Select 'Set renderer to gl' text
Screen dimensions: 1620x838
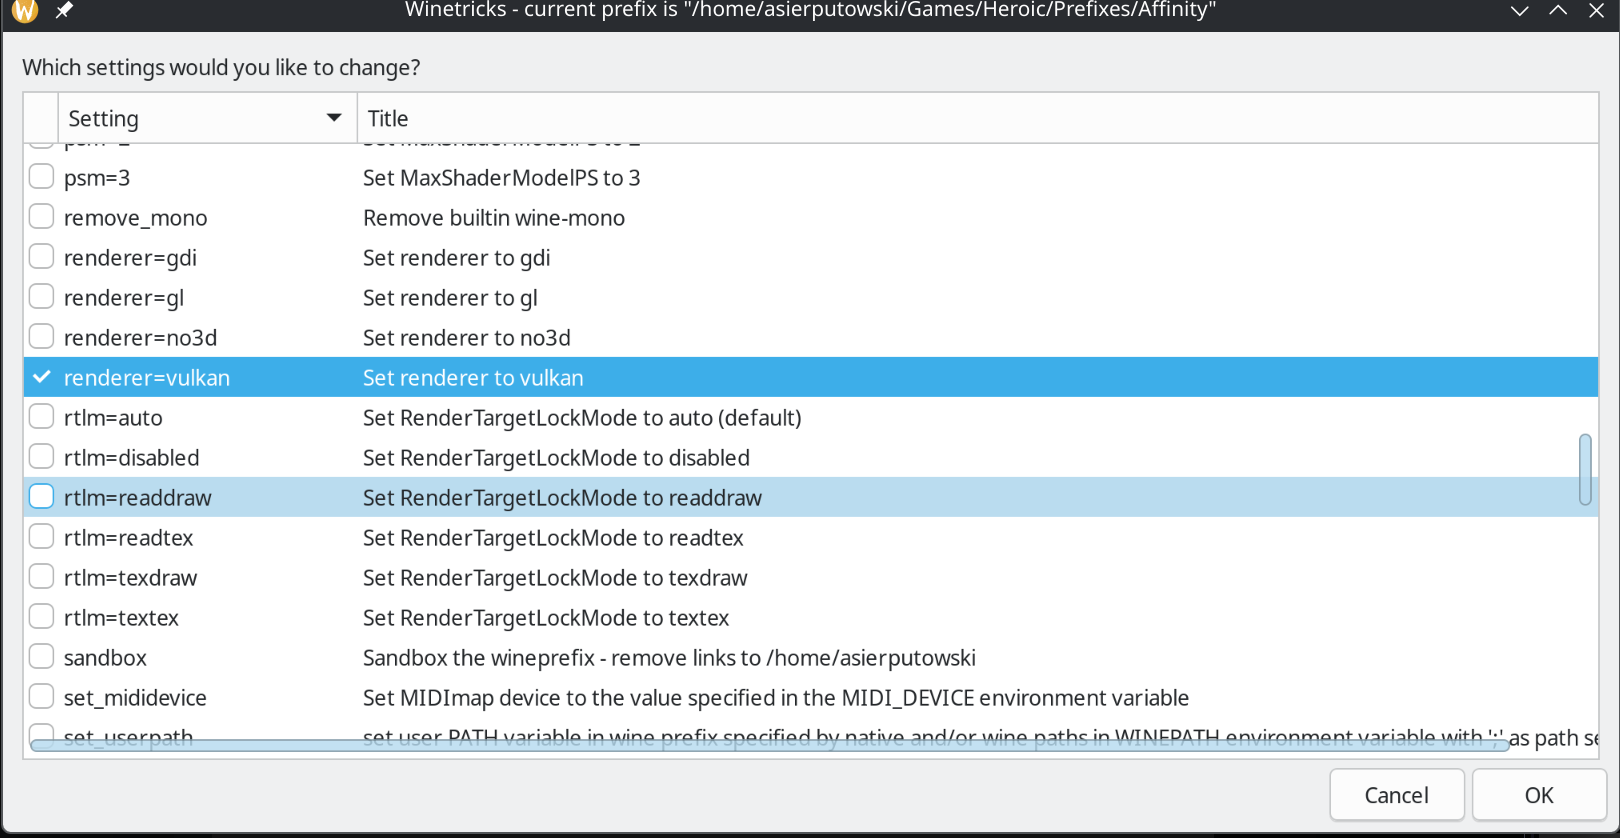(450, 298)
